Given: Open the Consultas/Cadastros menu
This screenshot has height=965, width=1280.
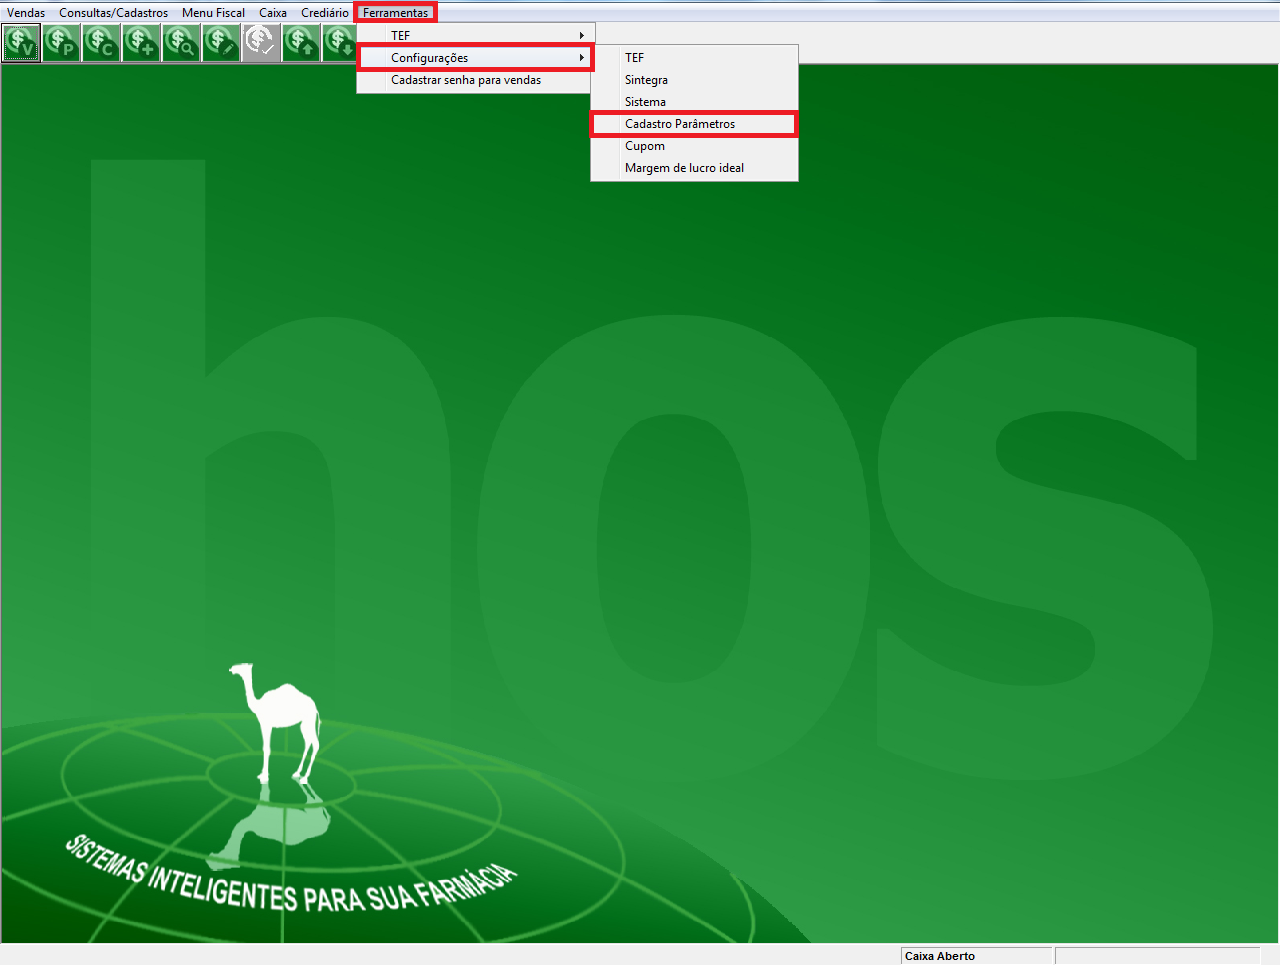Looking at the screenshot, I should click(113, 13).
